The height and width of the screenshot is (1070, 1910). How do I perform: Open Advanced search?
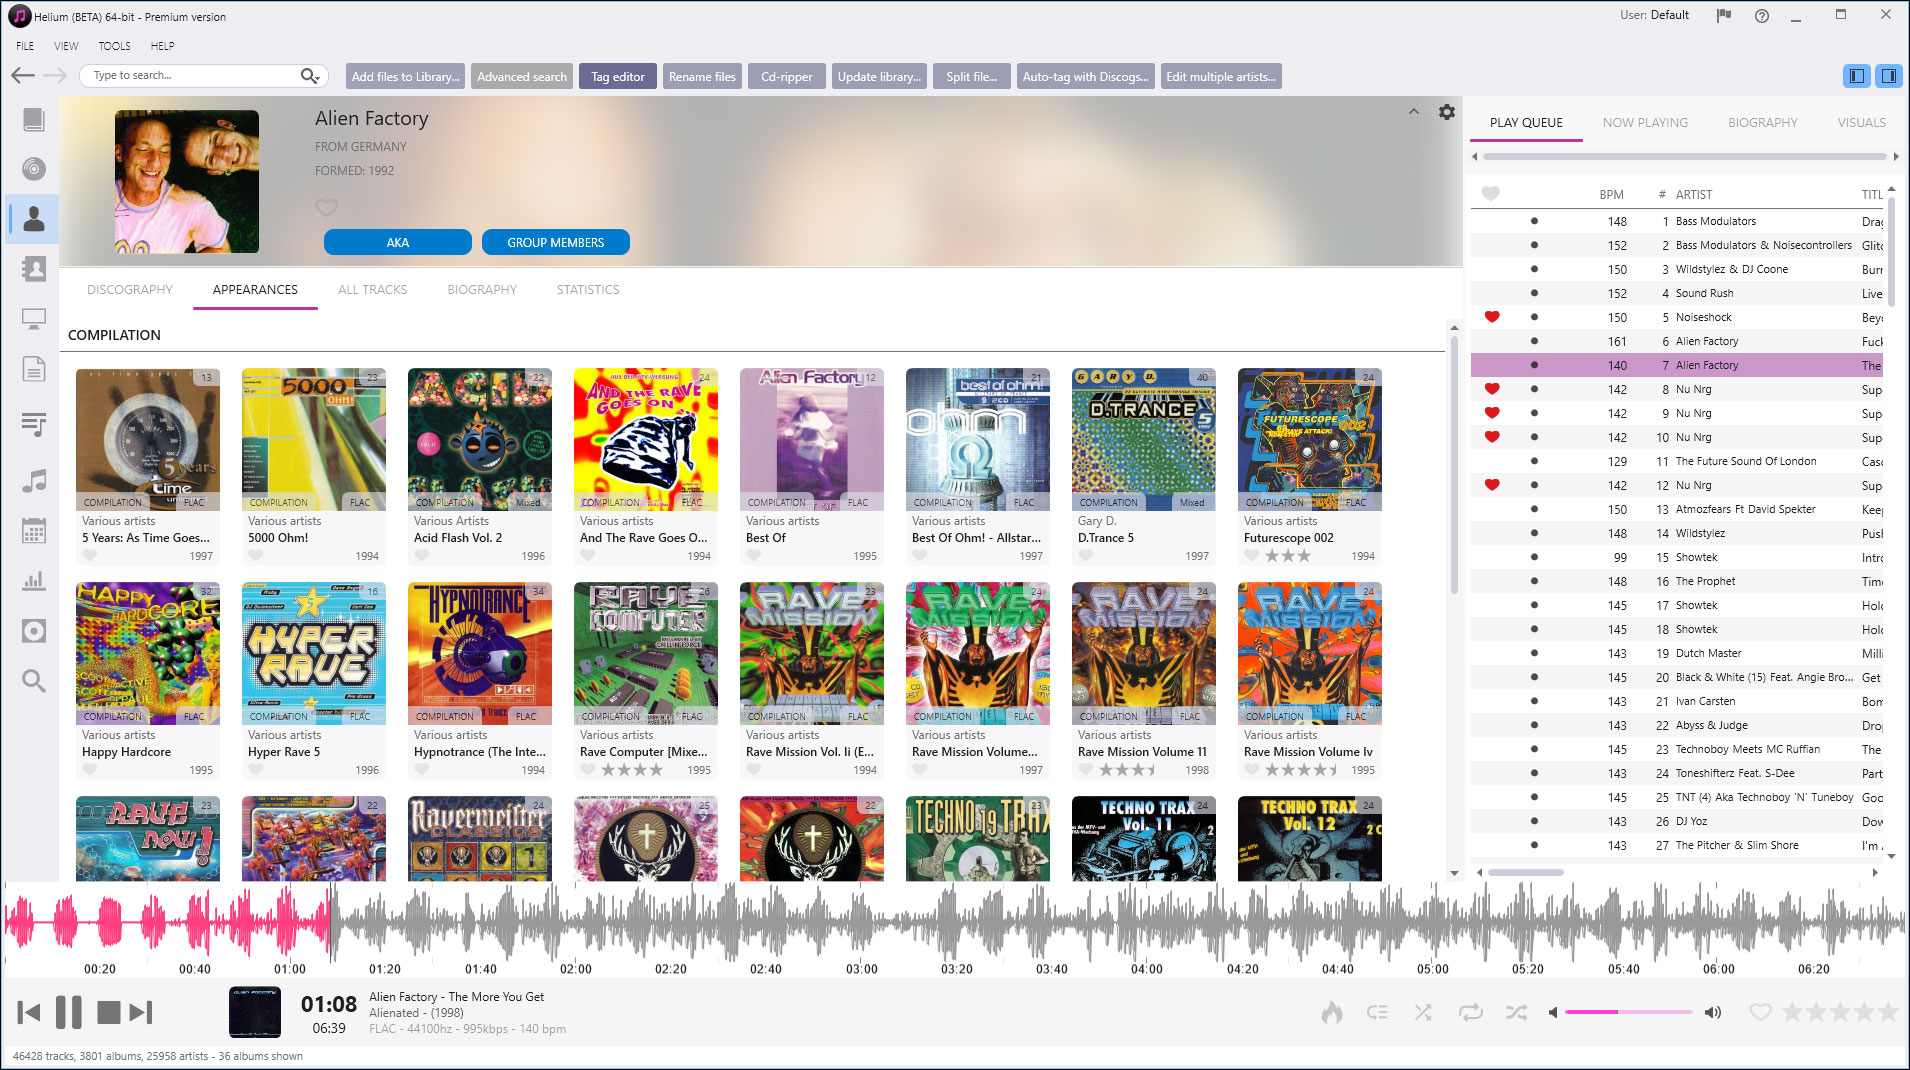click(x=522, y=76)
